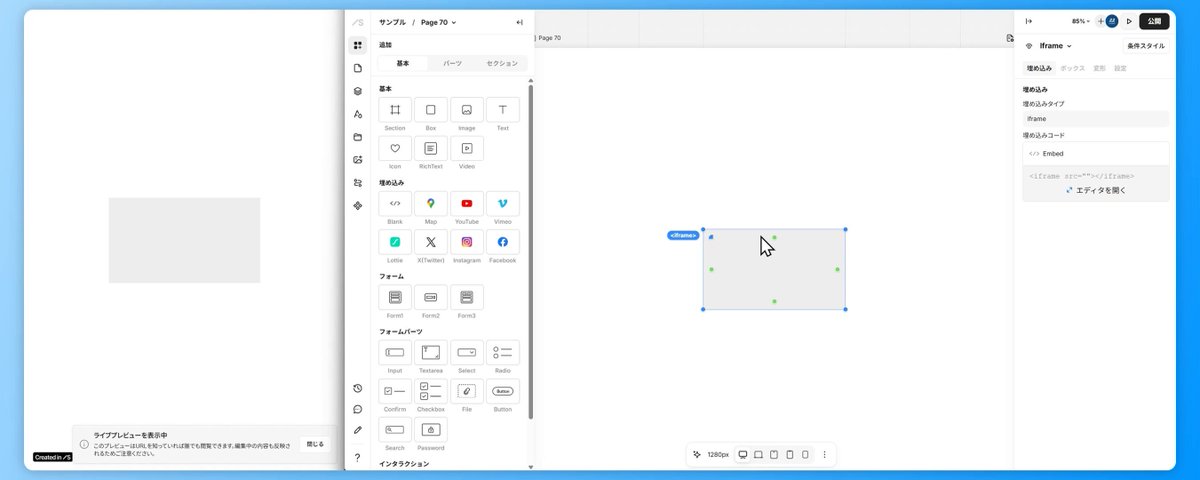The image size is (1200, 480).
Task: Switch to the 基本 tab
Action: click(403, 63)
